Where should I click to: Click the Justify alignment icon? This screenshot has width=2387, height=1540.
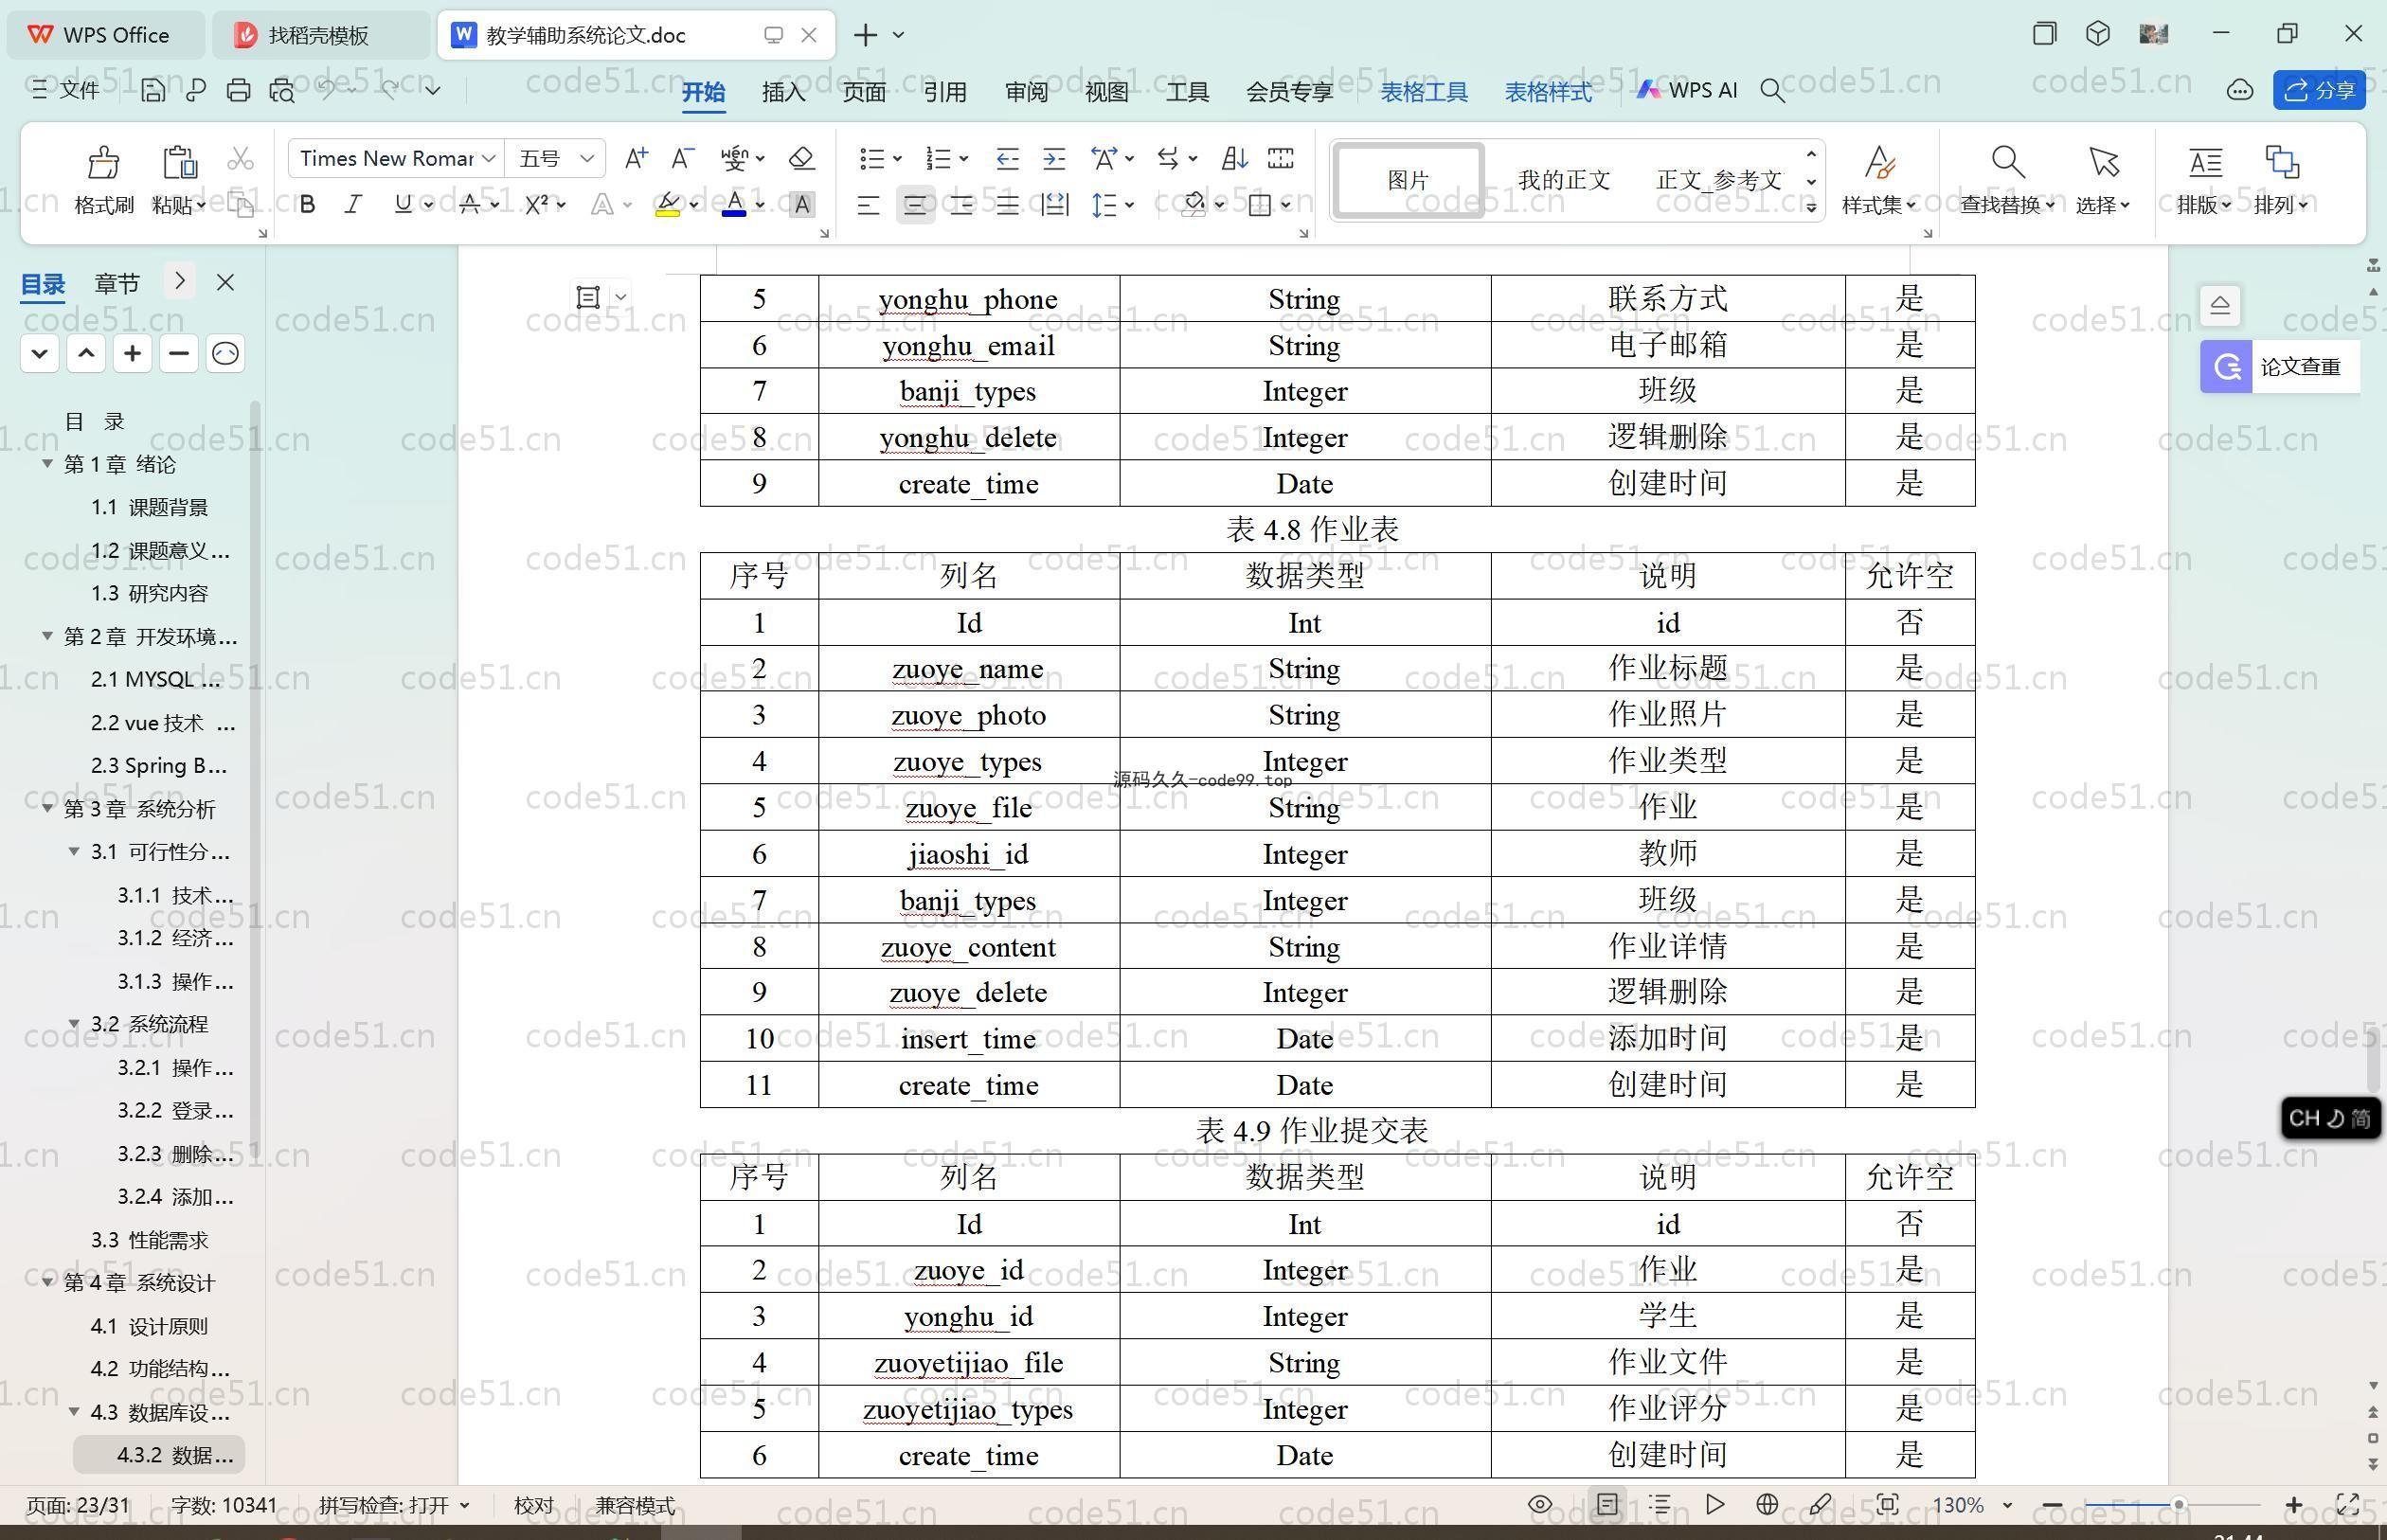point(1008,205)
